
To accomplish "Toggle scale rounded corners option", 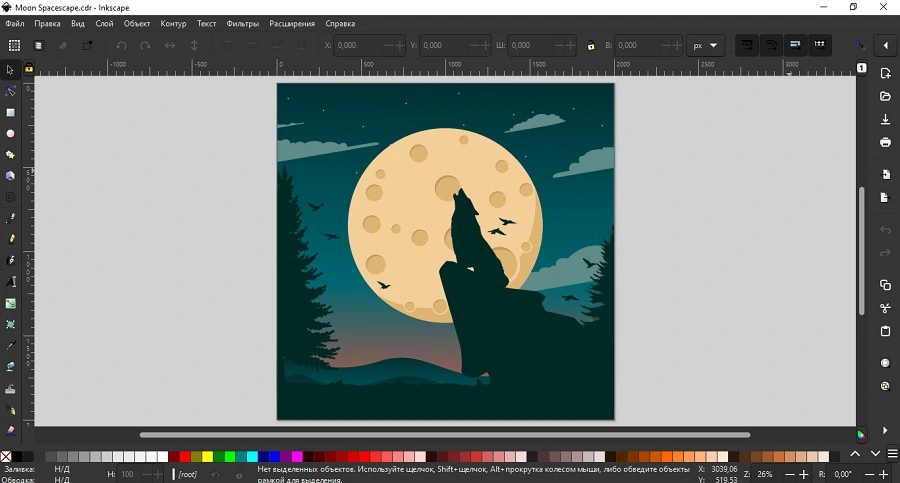I will tap(771, 45).
